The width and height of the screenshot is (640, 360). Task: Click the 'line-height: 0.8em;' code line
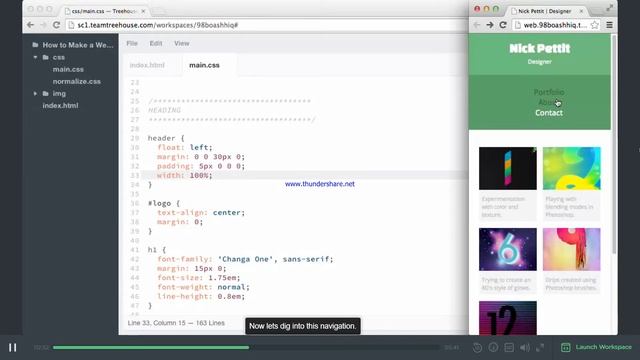[201, 296]
